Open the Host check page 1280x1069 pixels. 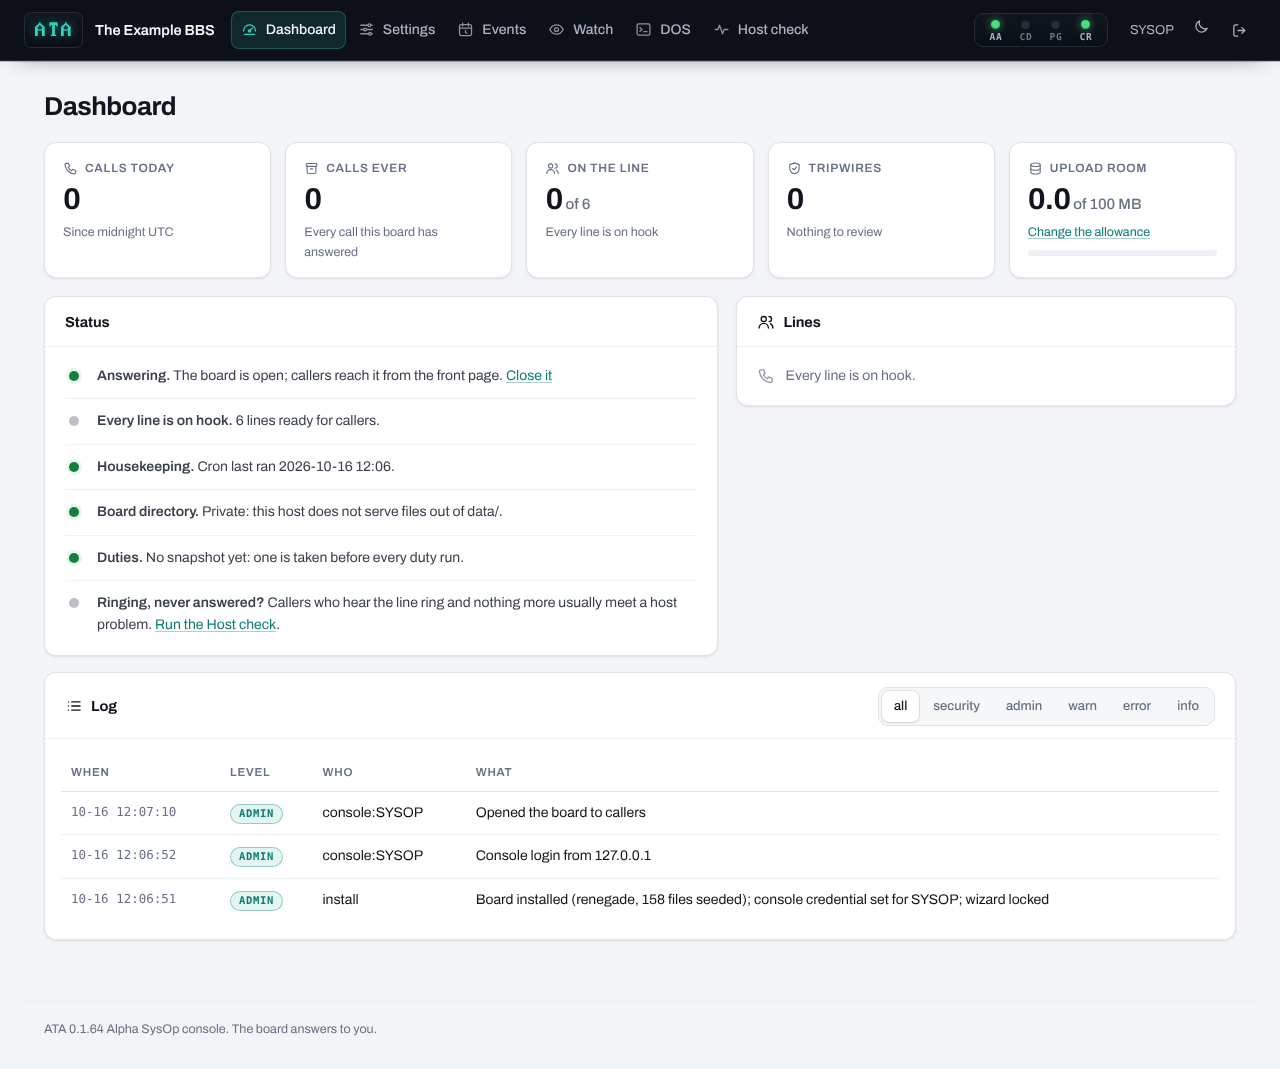click(761, 30)
